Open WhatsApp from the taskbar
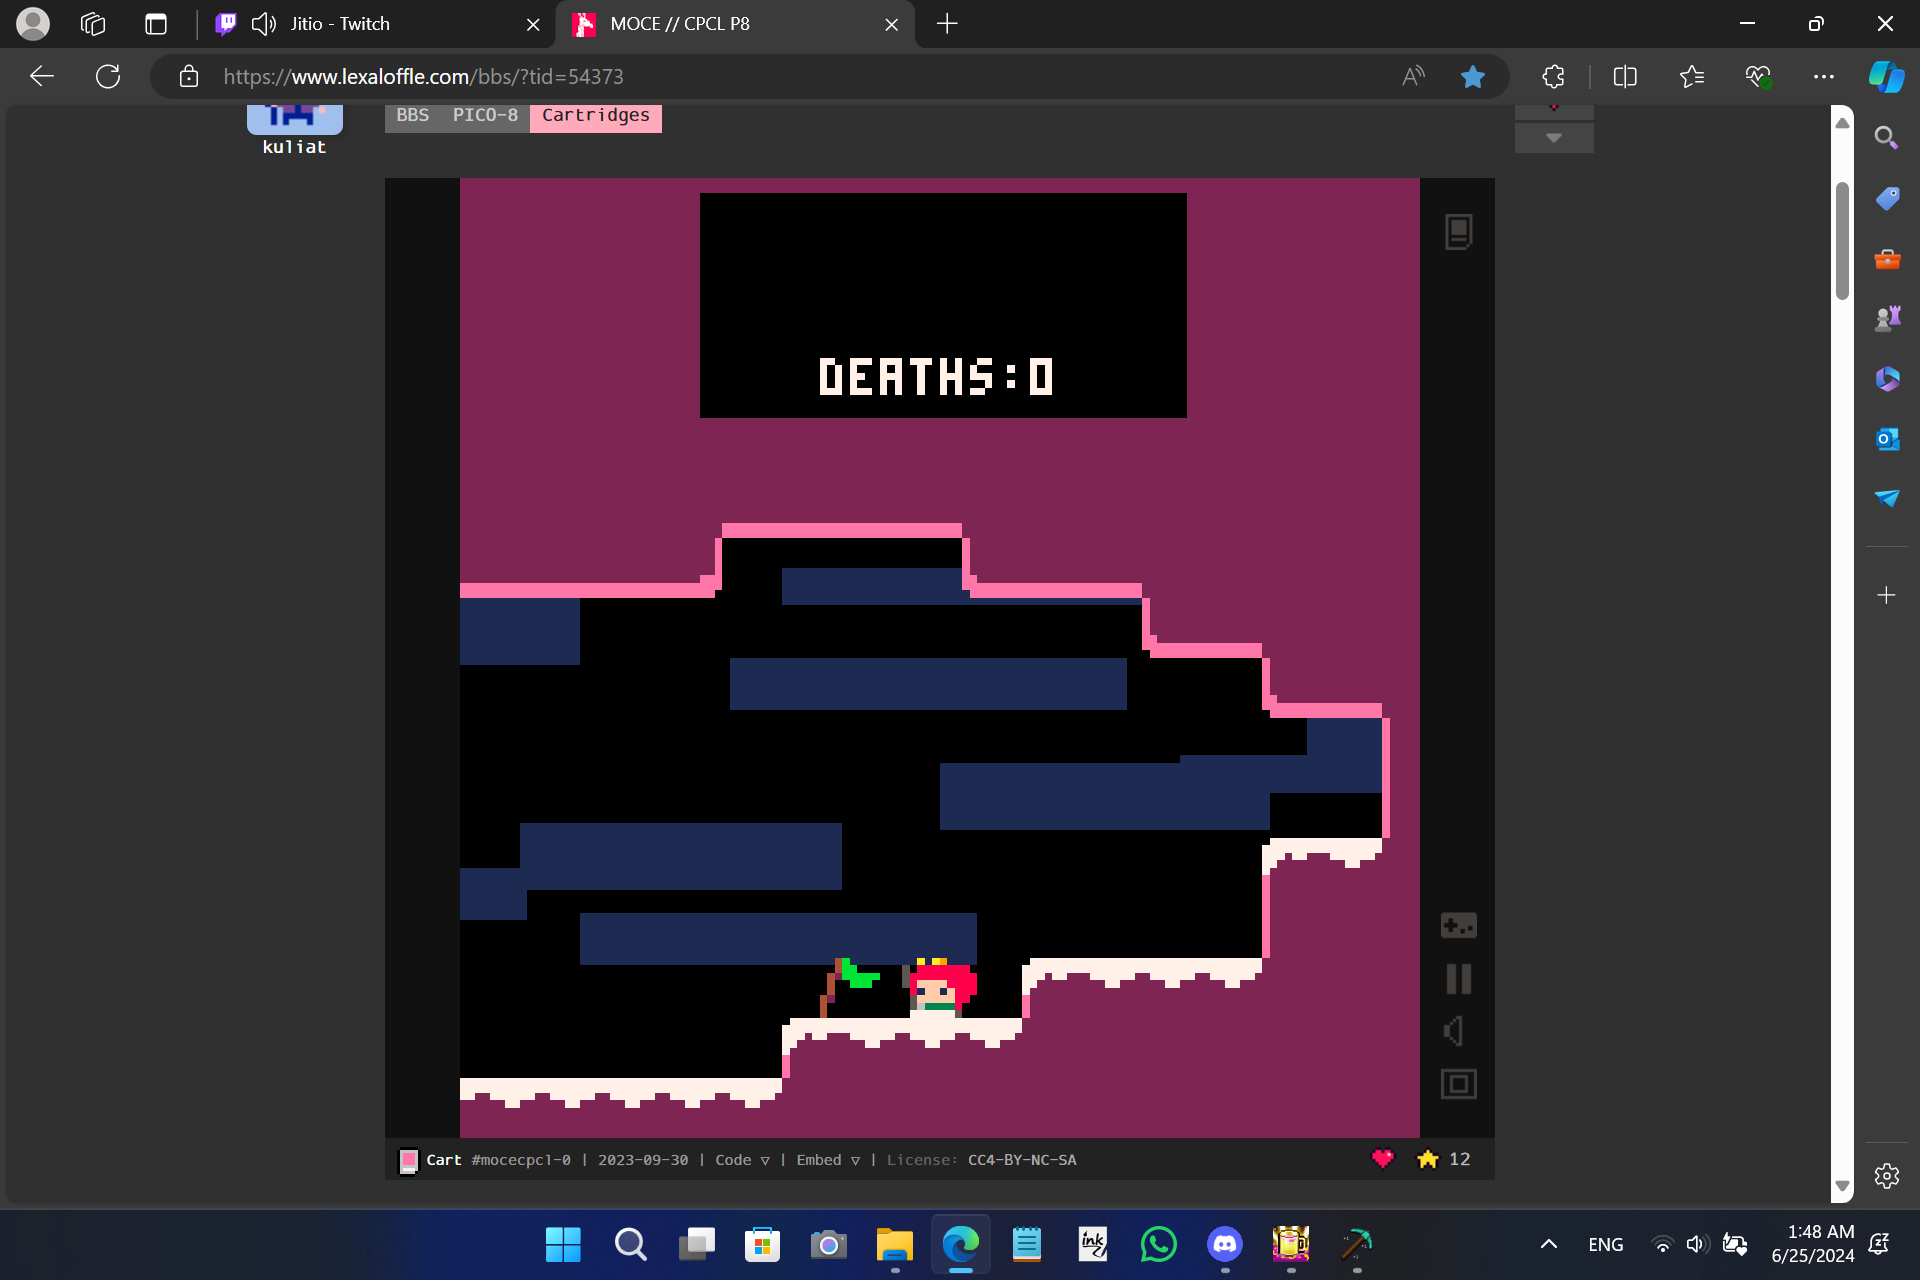The width and height of the screenshot is (1920, 1280). (1158, 1245)
